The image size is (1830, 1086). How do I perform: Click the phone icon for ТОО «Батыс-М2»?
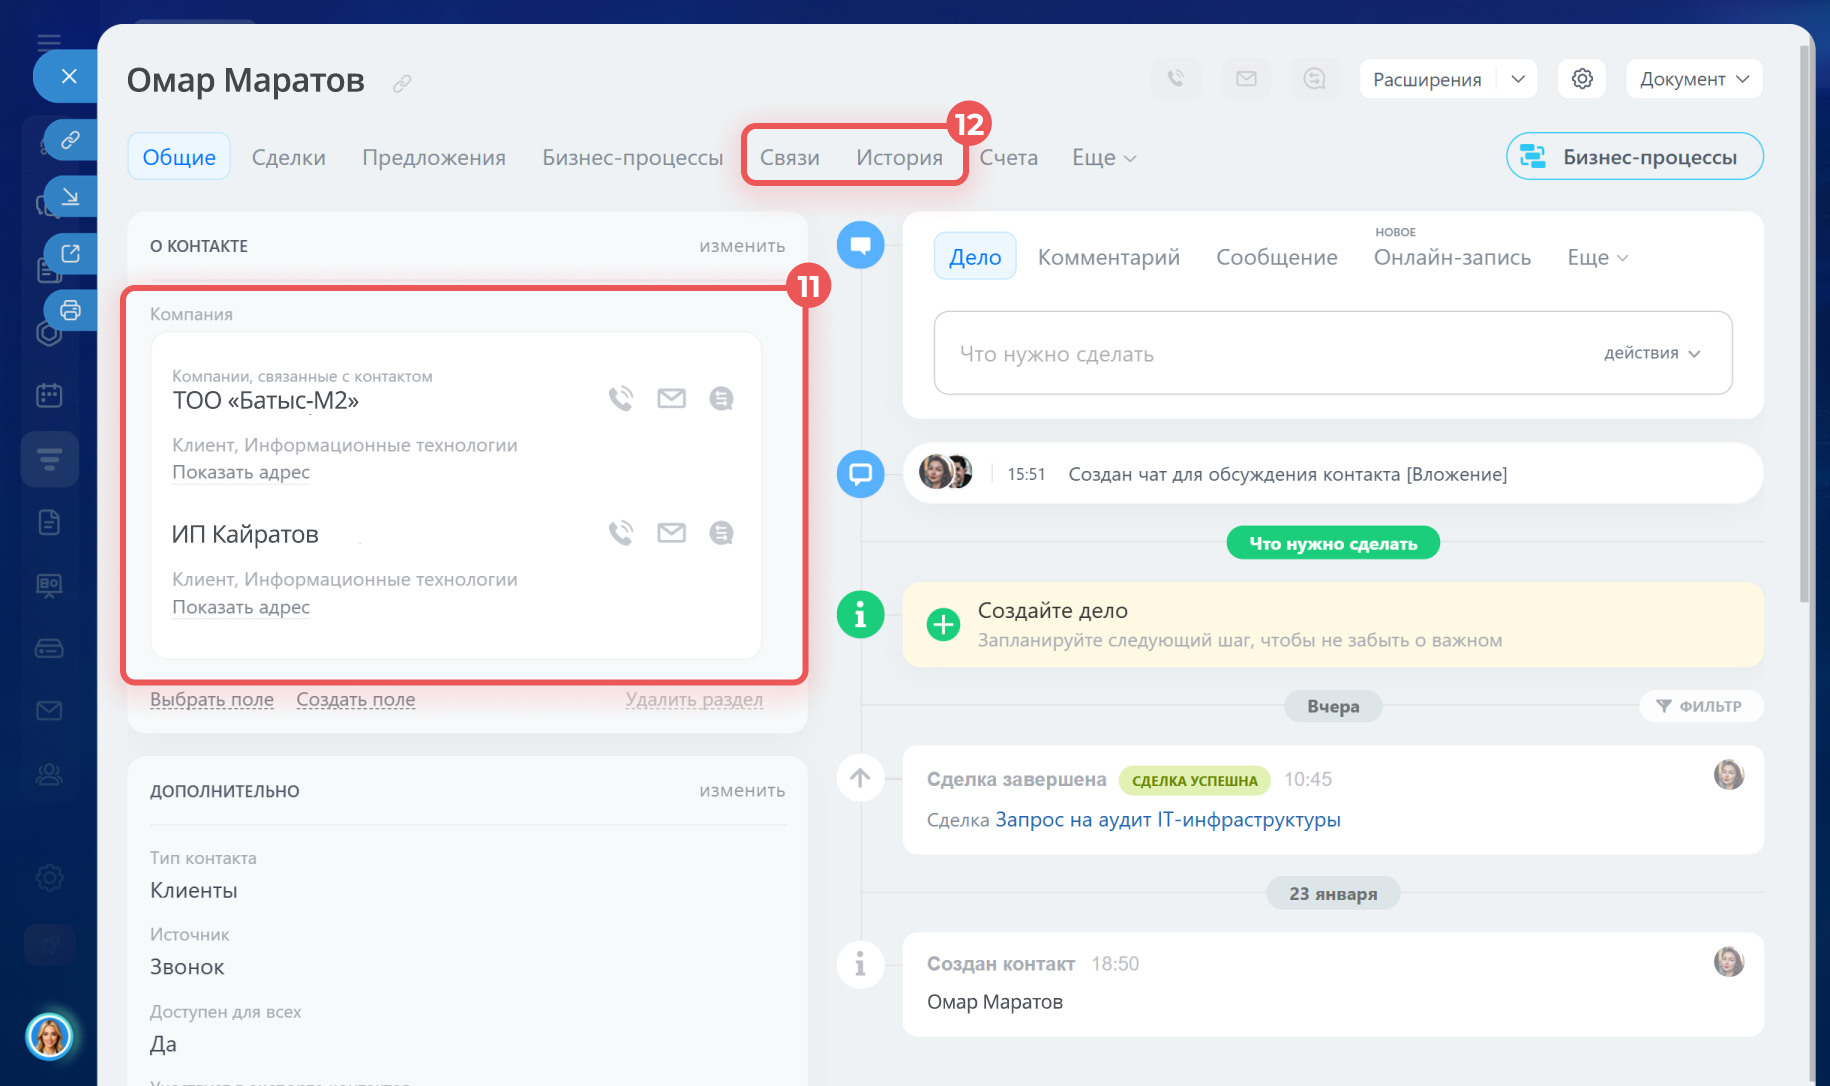pos(621,399)
